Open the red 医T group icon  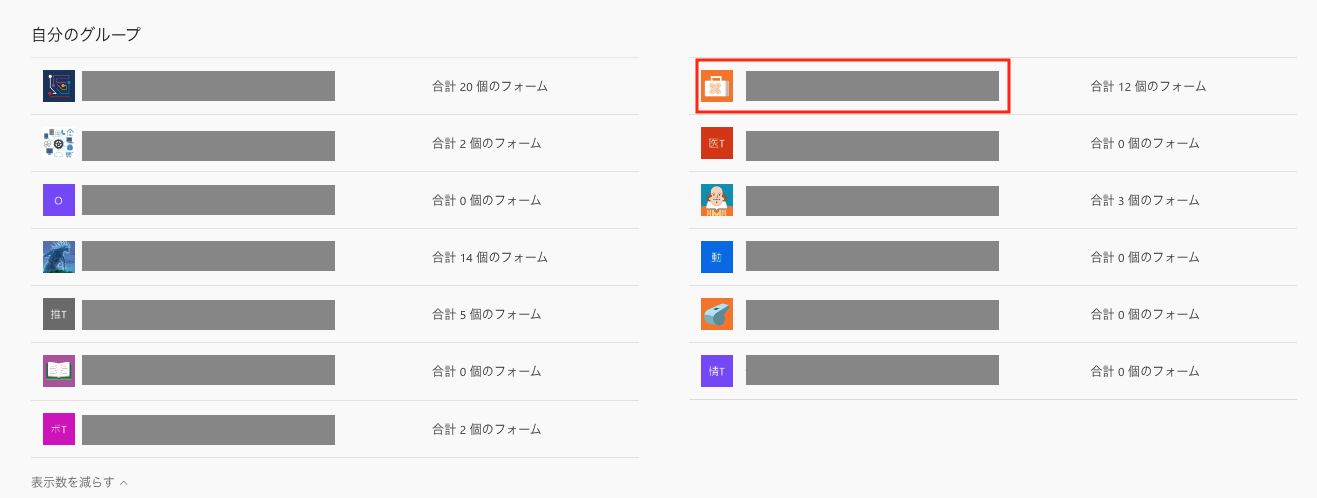pyautogui.click(x=717, y=143)
